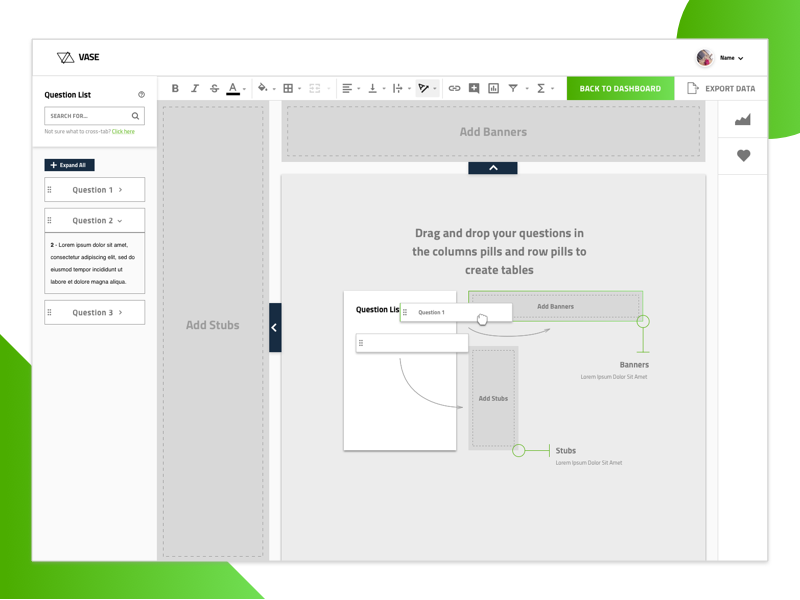The image size is (800, 600).
Task: Click the text rotation icon
Action: 423,88
